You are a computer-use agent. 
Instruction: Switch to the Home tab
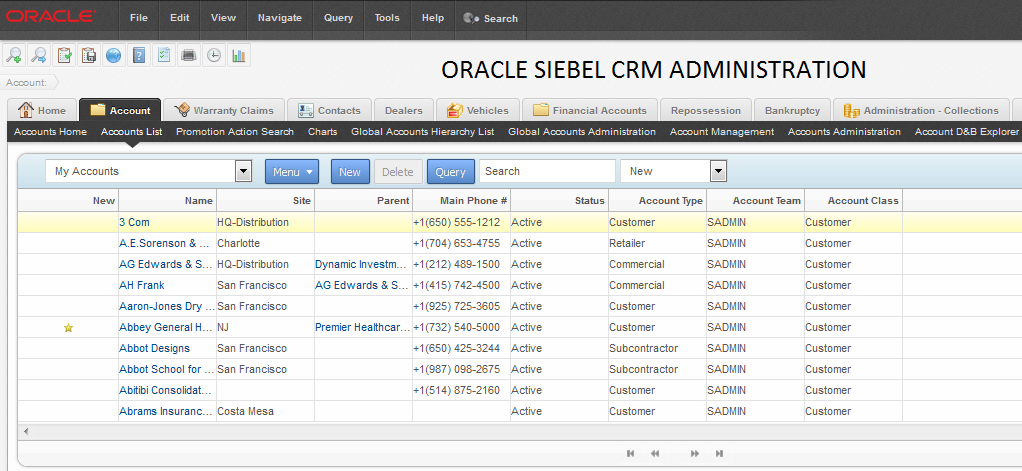(42, 110)
